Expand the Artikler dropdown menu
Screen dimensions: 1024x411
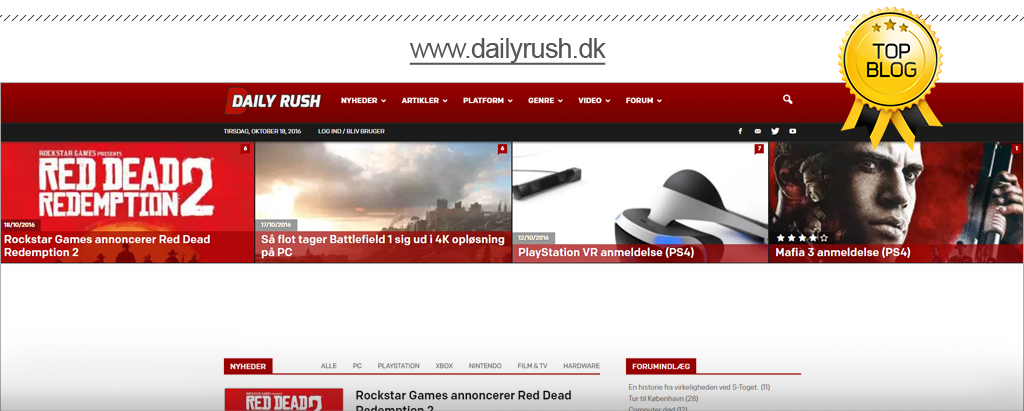tap(424, 101)
